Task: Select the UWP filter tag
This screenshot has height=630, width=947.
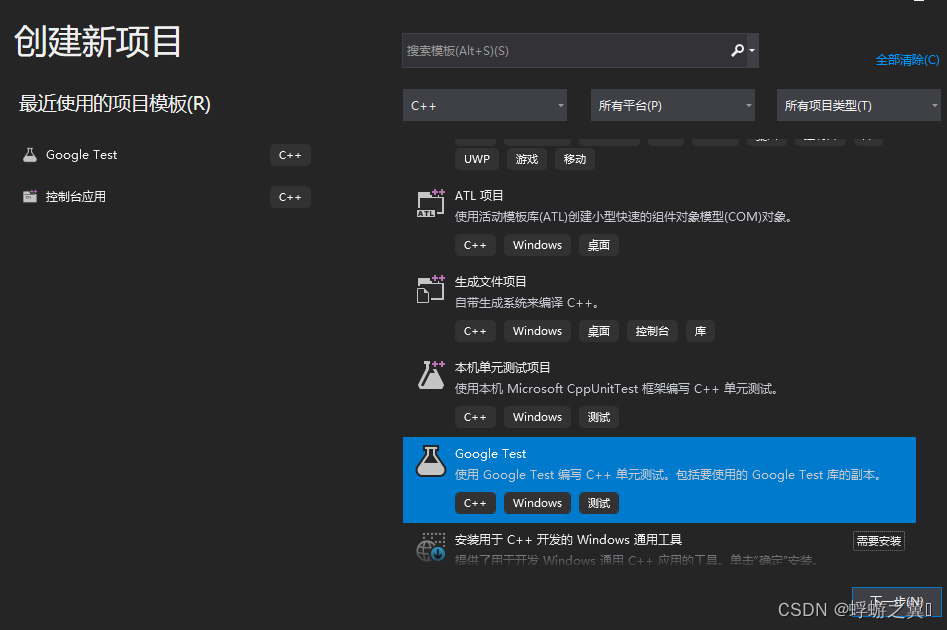Action: click(476, 158)
